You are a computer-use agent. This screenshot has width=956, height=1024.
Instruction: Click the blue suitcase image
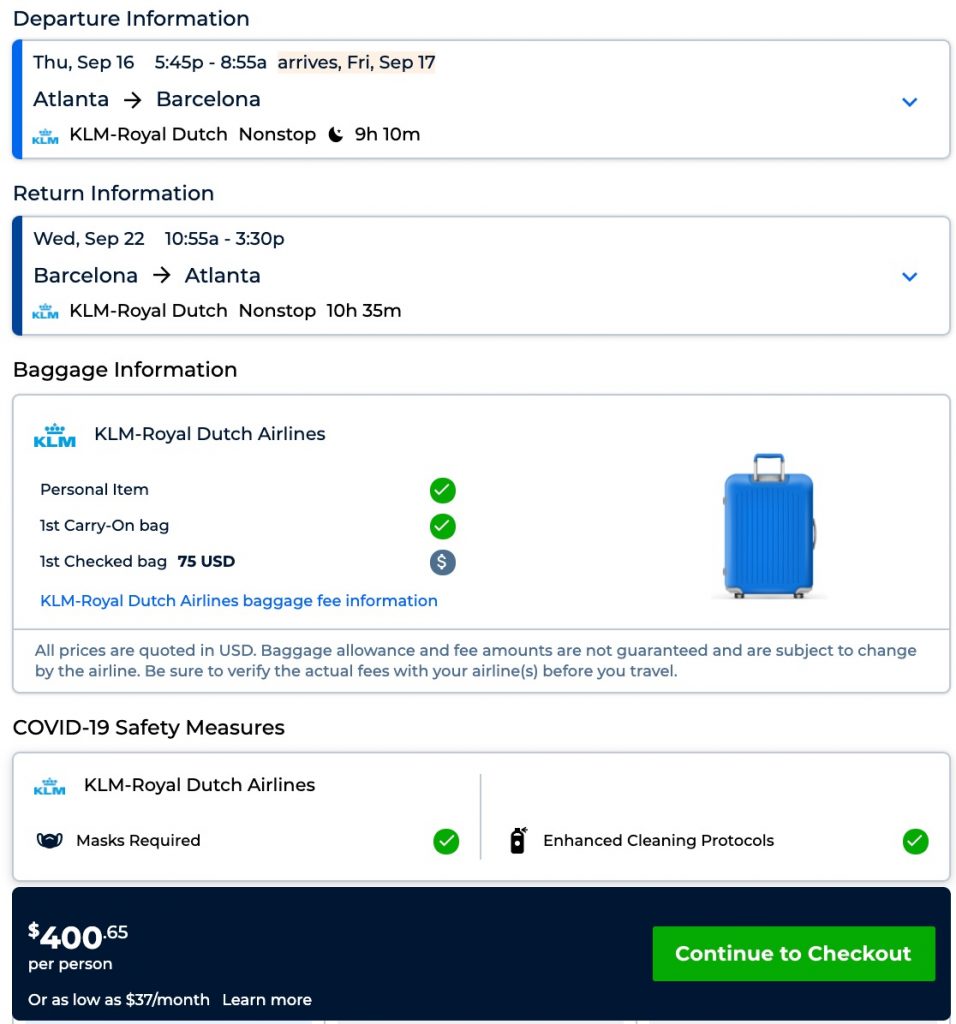pyautogui.click(x=768, y=526)
